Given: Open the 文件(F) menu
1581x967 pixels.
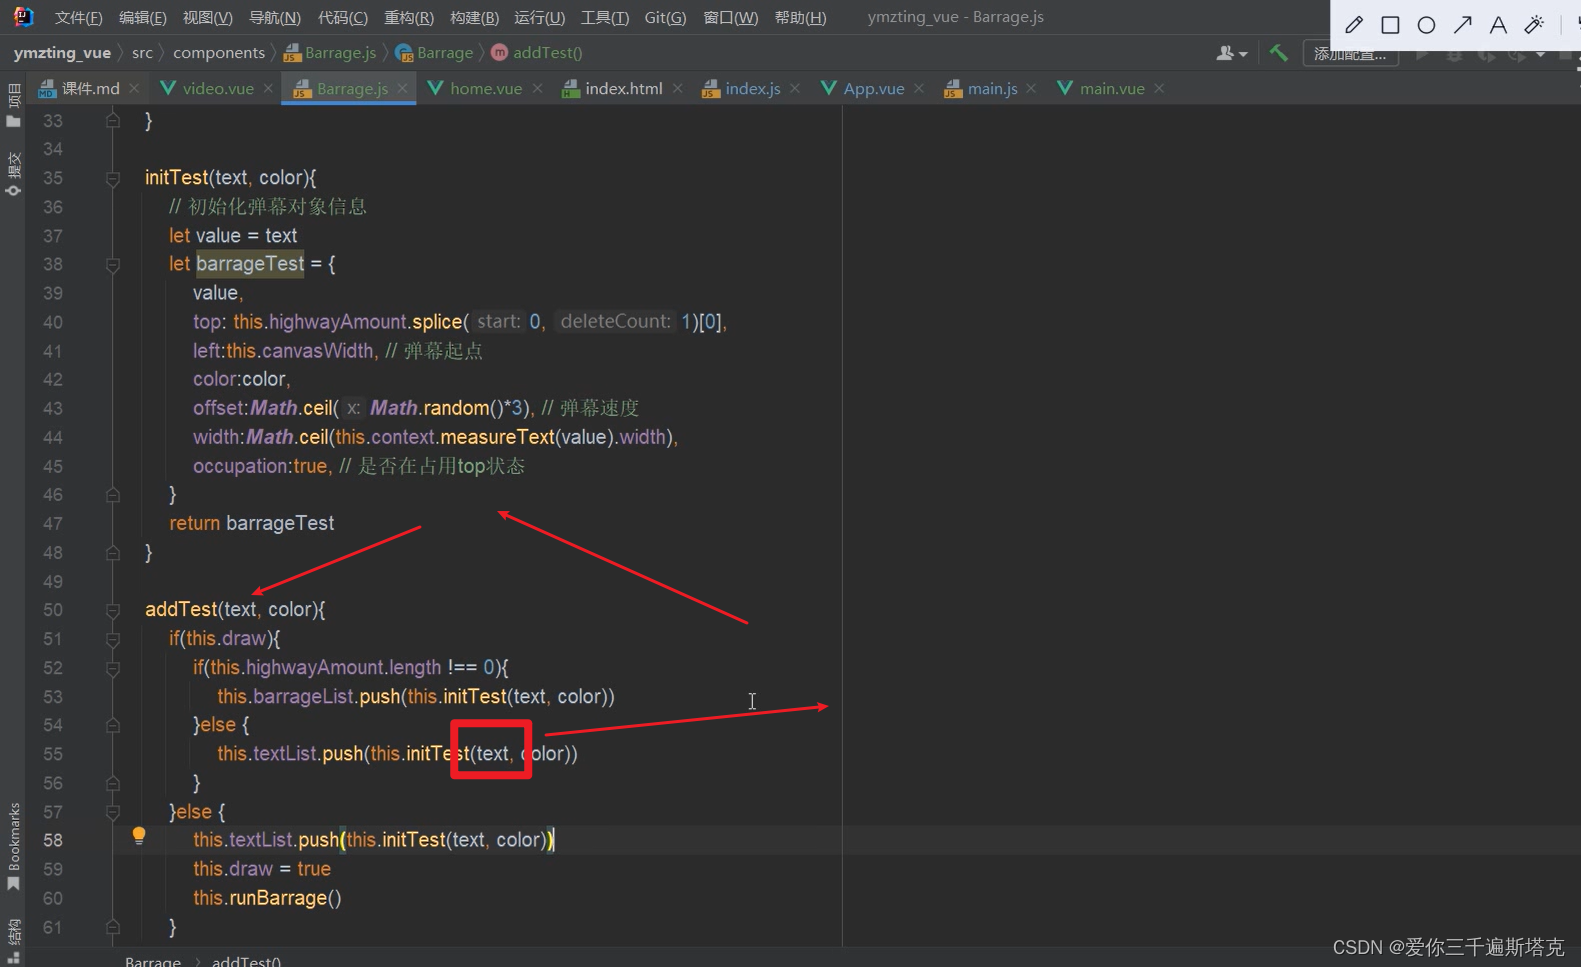Looking at the screenshot, I should click(78, 18).
